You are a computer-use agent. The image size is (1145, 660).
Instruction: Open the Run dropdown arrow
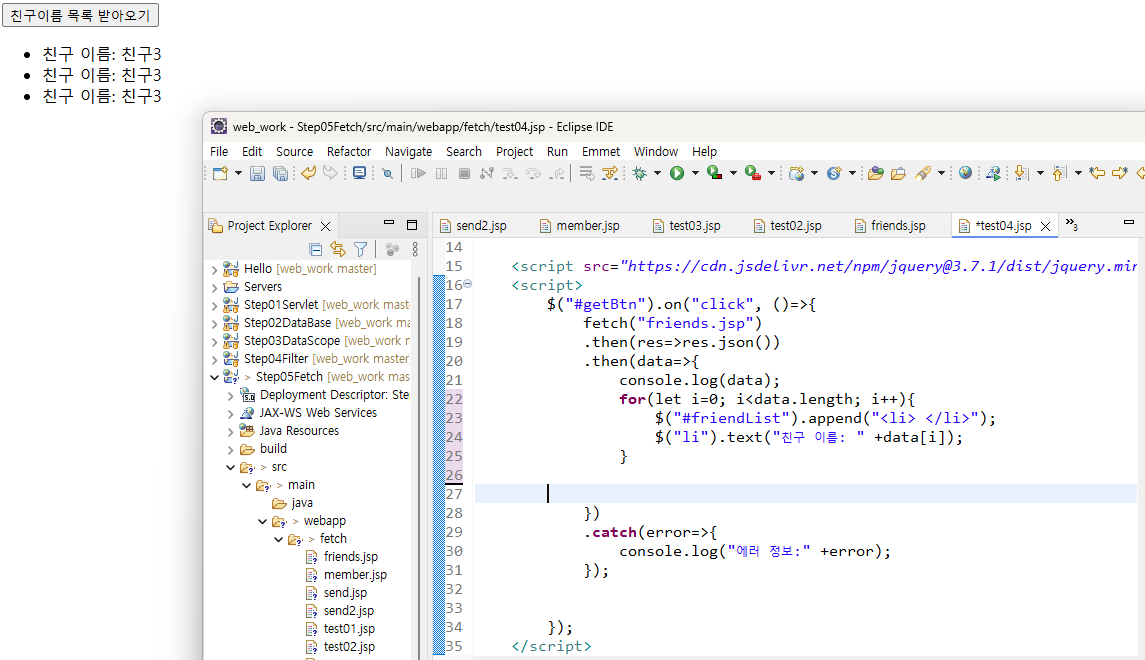tap(695, 173)
